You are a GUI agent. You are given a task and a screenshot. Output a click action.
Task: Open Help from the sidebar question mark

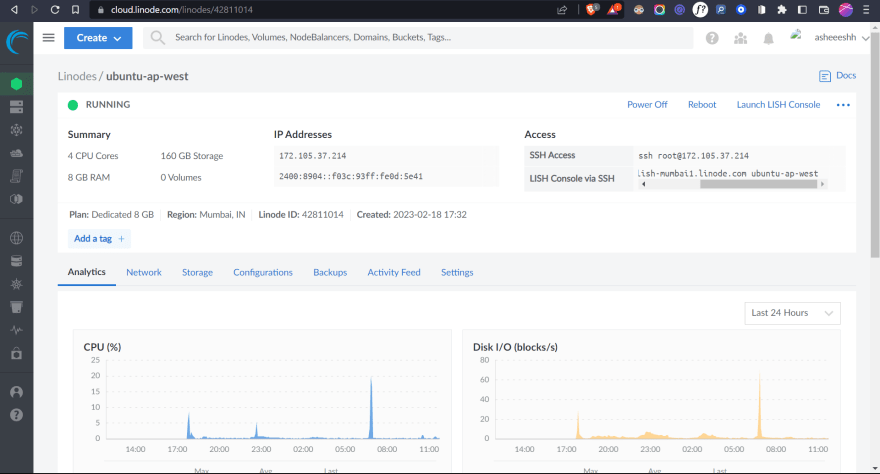coord(16,415)
